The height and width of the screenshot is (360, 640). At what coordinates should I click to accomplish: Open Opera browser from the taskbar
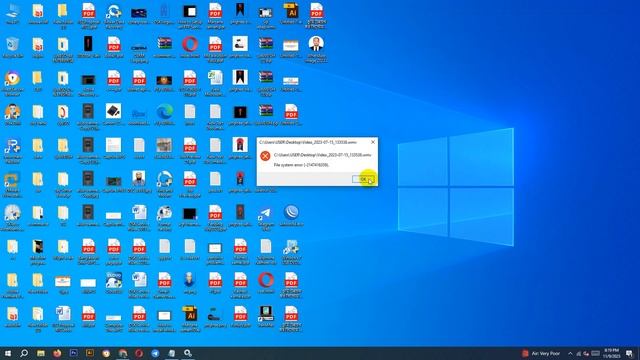(139, 353)
